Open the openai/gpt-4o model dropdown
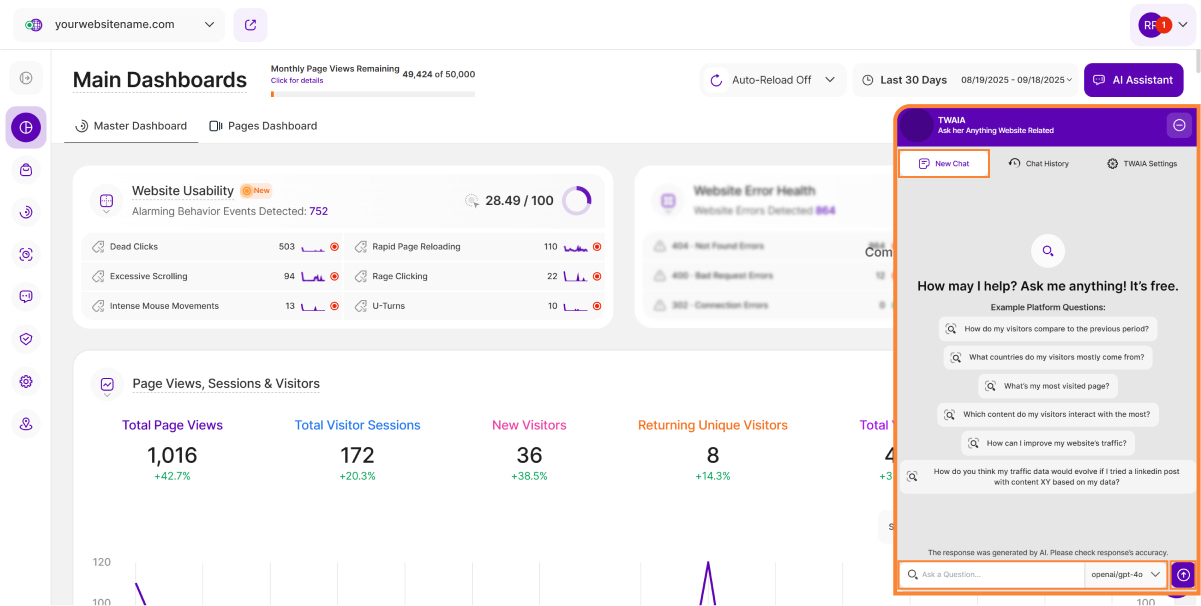Screen dimensions: 1201x606 tap(1126, 575)
